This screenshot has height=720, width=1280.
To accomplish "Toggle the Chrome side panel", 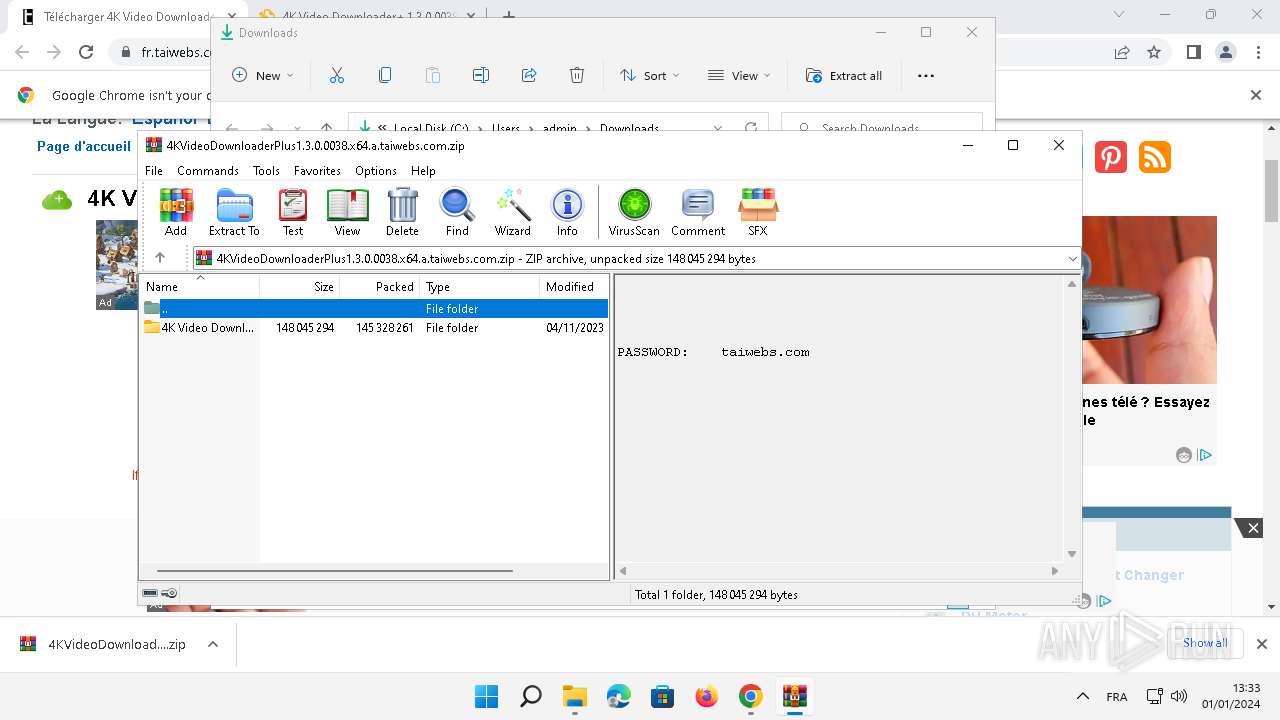I will [1194, 52].
